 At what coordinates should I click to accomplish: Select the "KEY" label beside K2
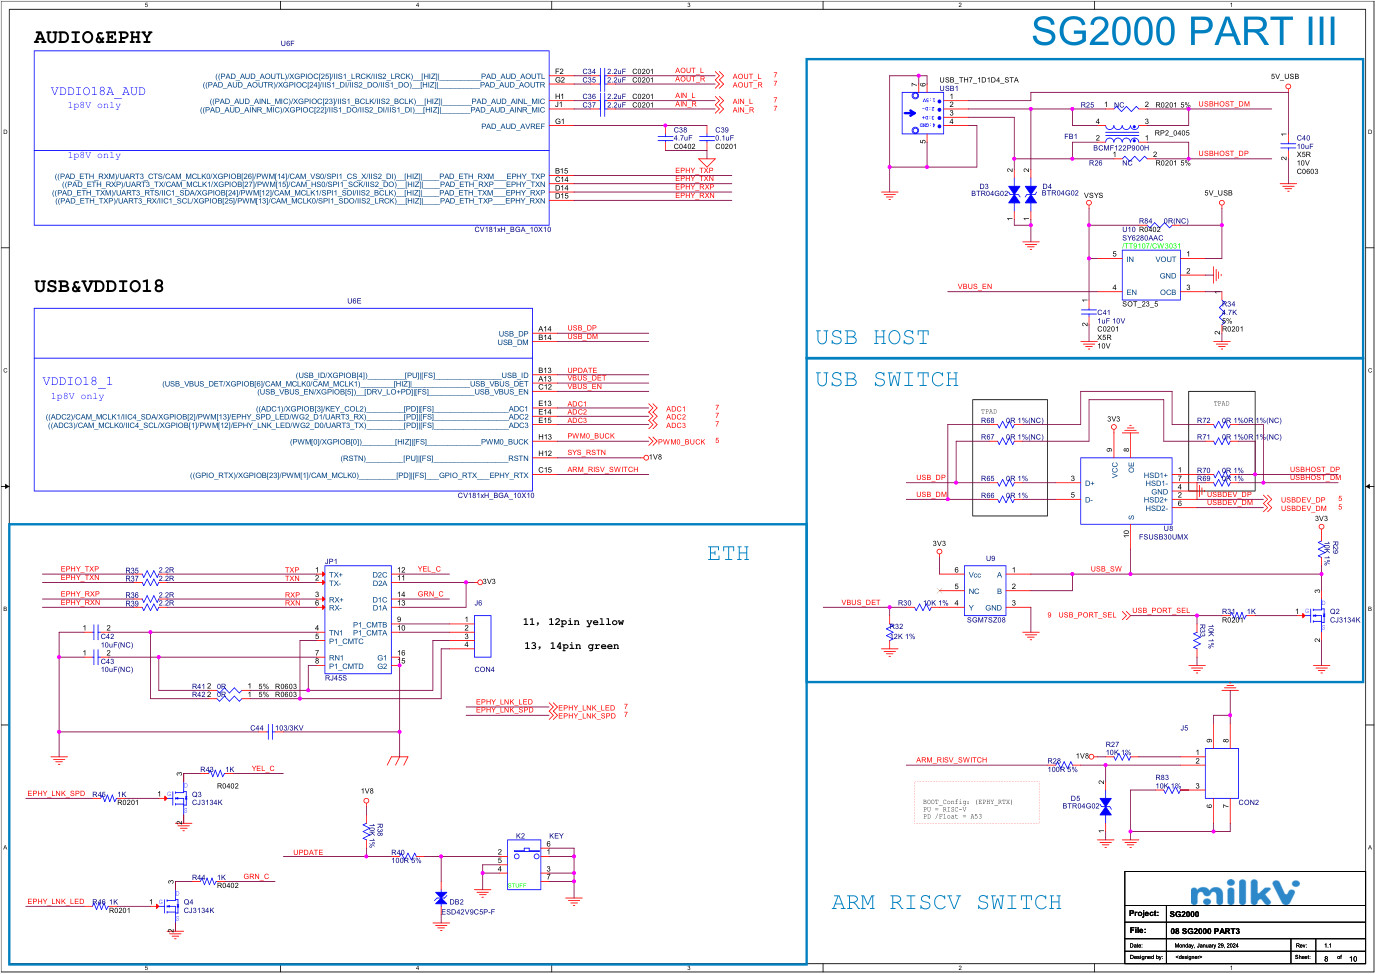(556, 836)
